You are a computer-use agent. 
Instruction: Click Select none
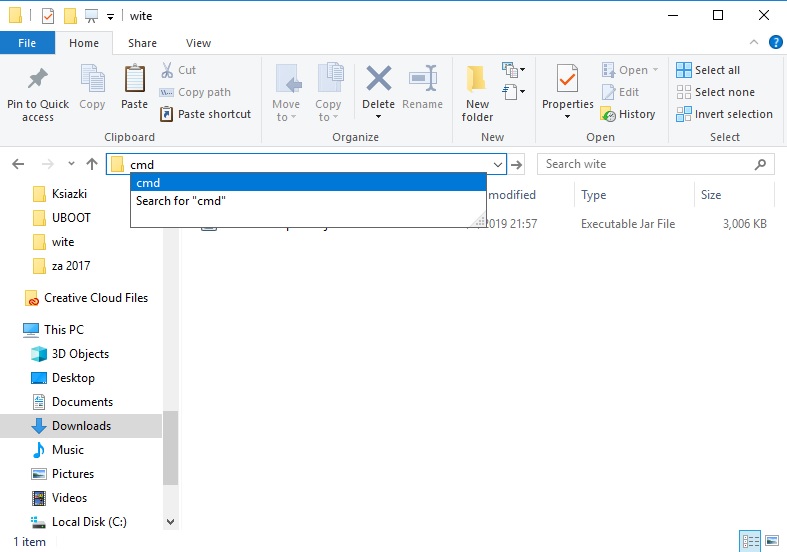[715, 92]
